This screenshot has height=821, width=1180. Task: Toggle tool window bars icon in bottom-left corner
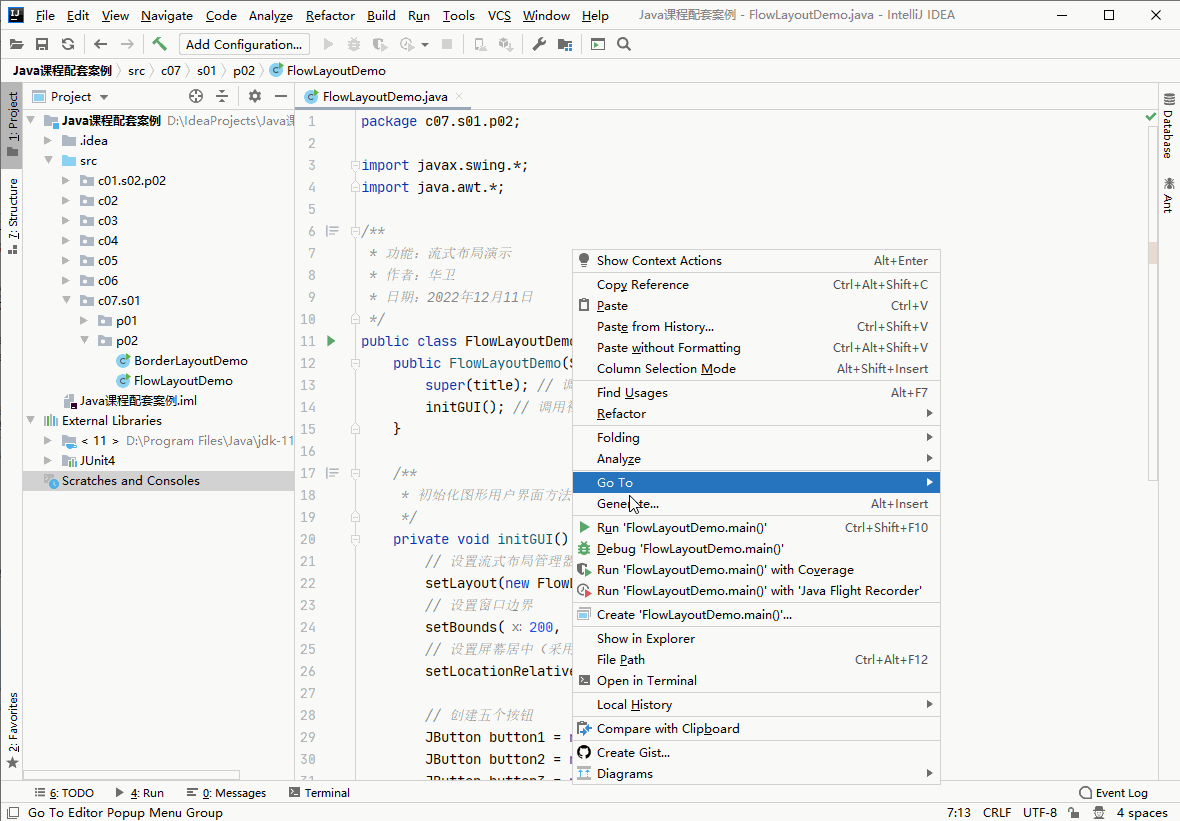tap(12, 813)
